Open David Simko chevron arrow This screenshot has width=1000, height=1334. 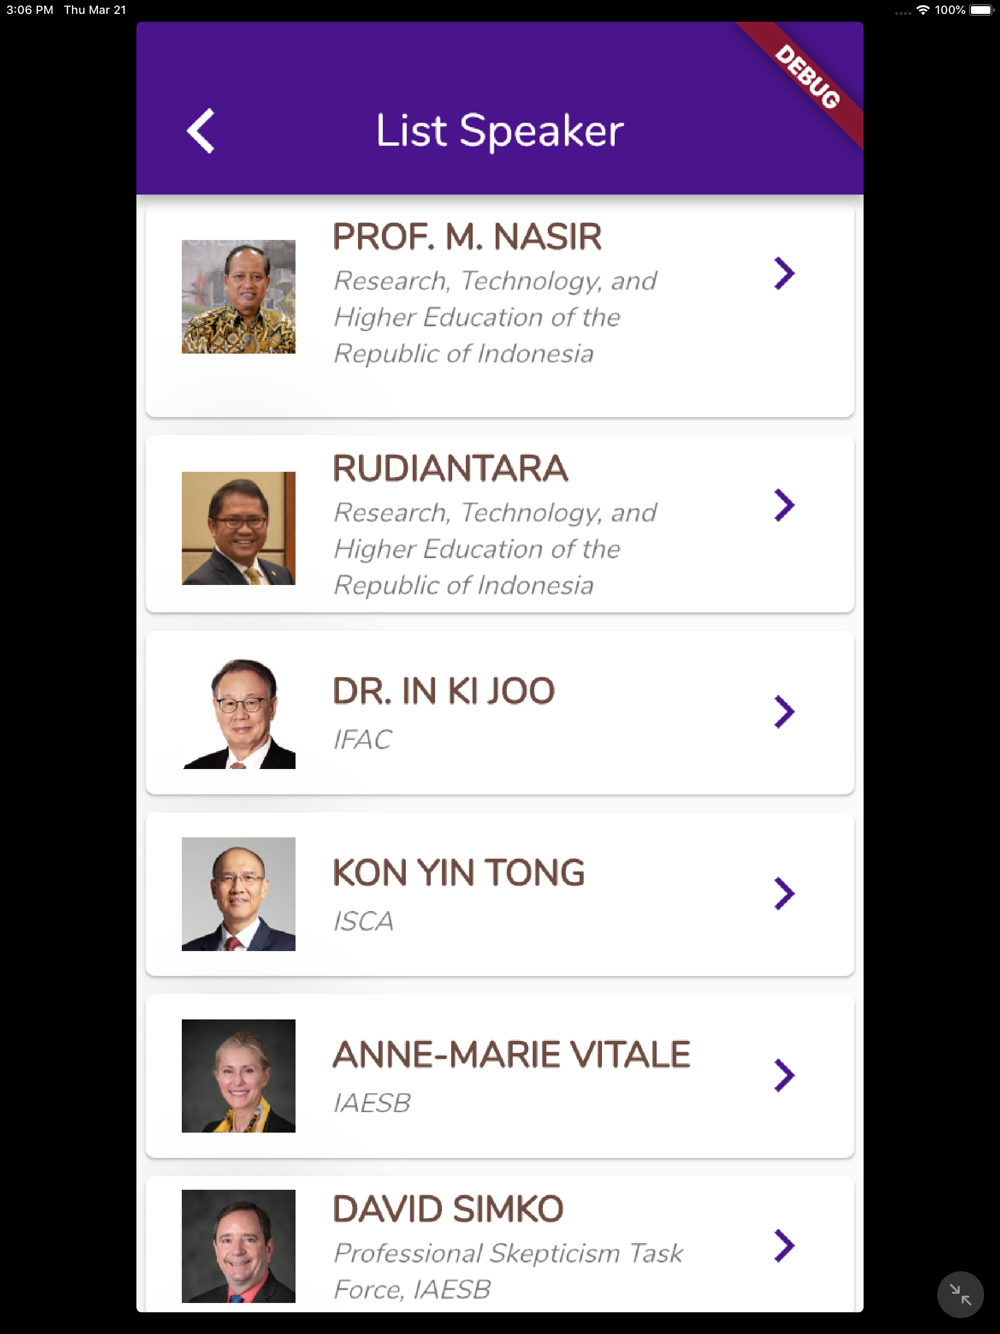[784, 1245]
